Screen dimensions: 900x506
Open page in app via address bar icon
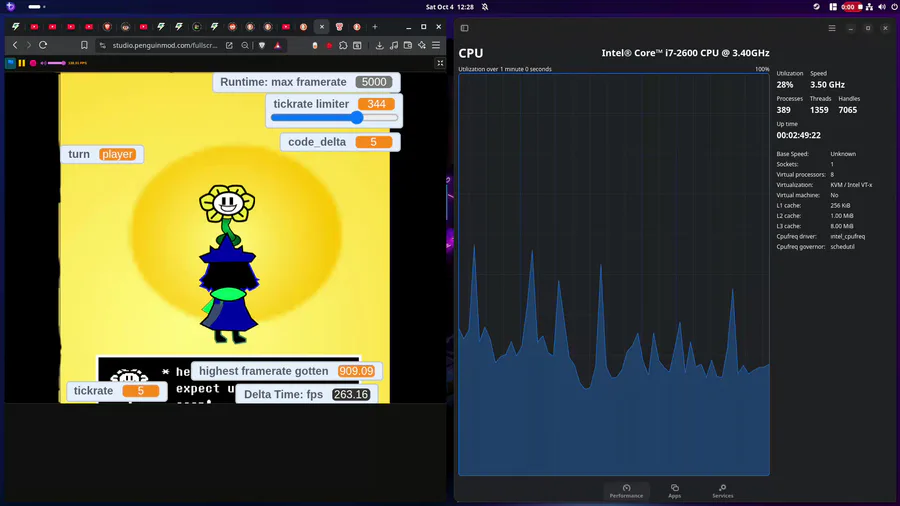(x=229, y=45)
